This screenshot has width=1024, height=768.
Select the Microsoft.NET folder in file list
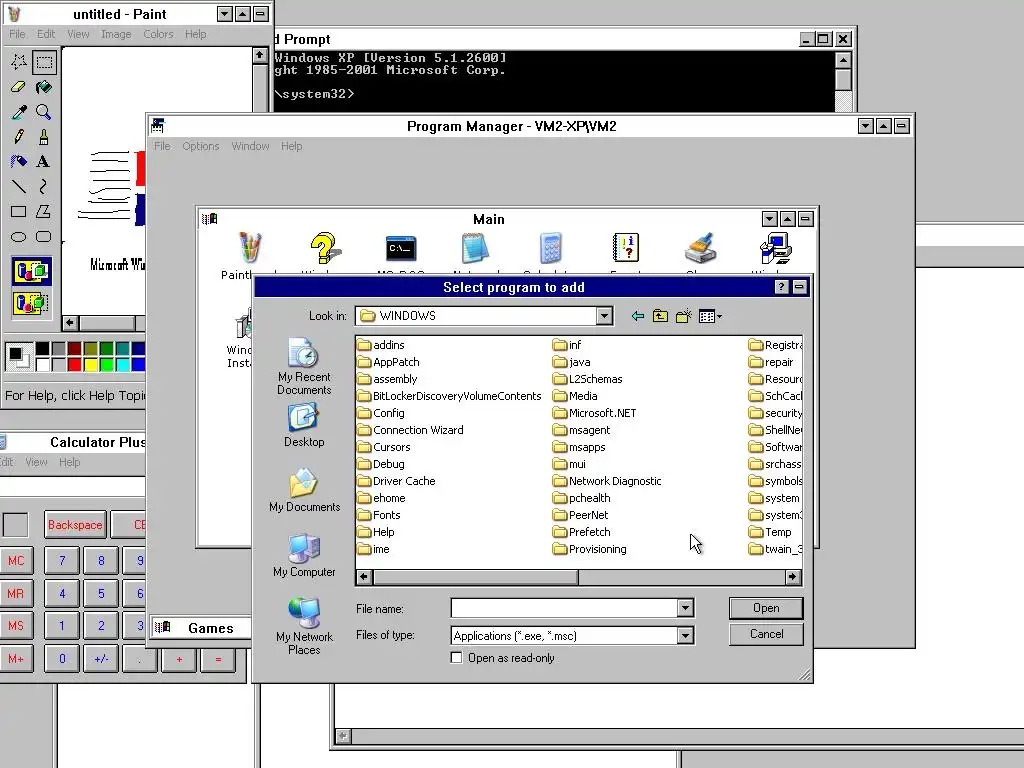(594, 413)
